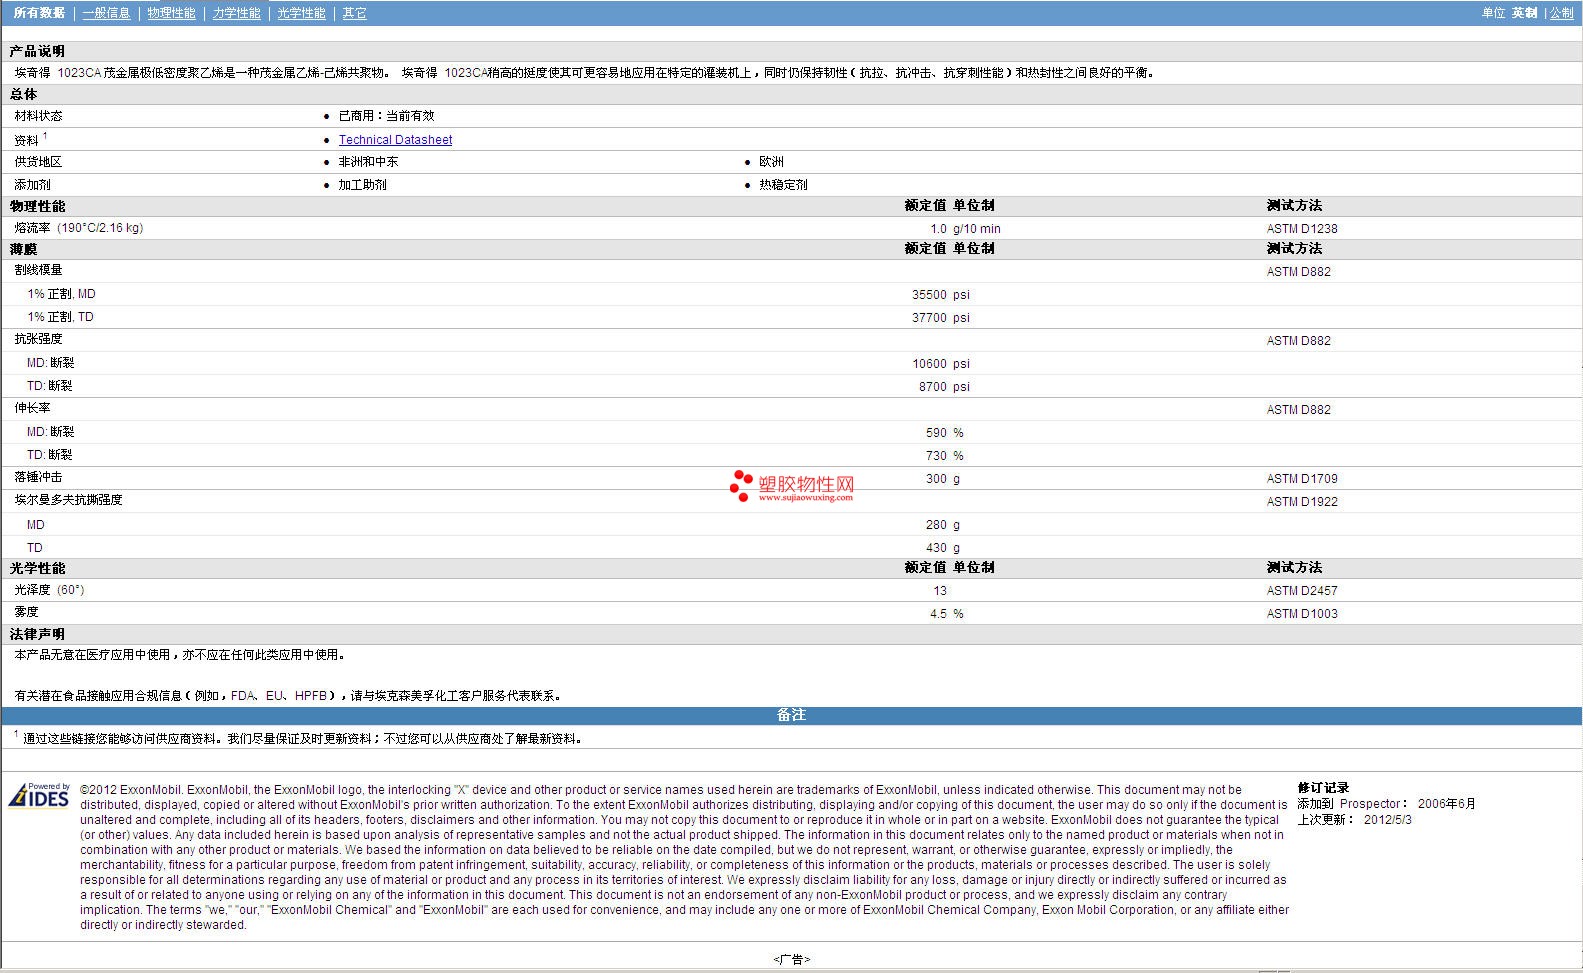Click the 埃尔曼多夫抗撕强度 row label

pos(68,500)
